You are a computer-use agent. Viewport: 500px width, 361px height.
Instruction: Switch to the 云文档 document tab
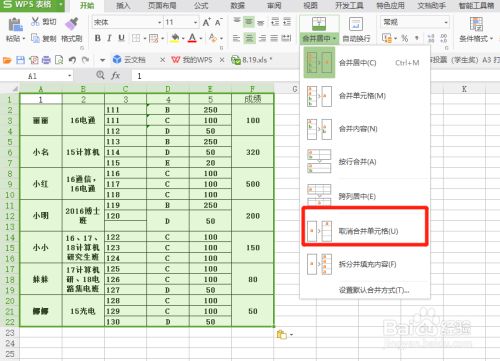click(x=134, y=60)
